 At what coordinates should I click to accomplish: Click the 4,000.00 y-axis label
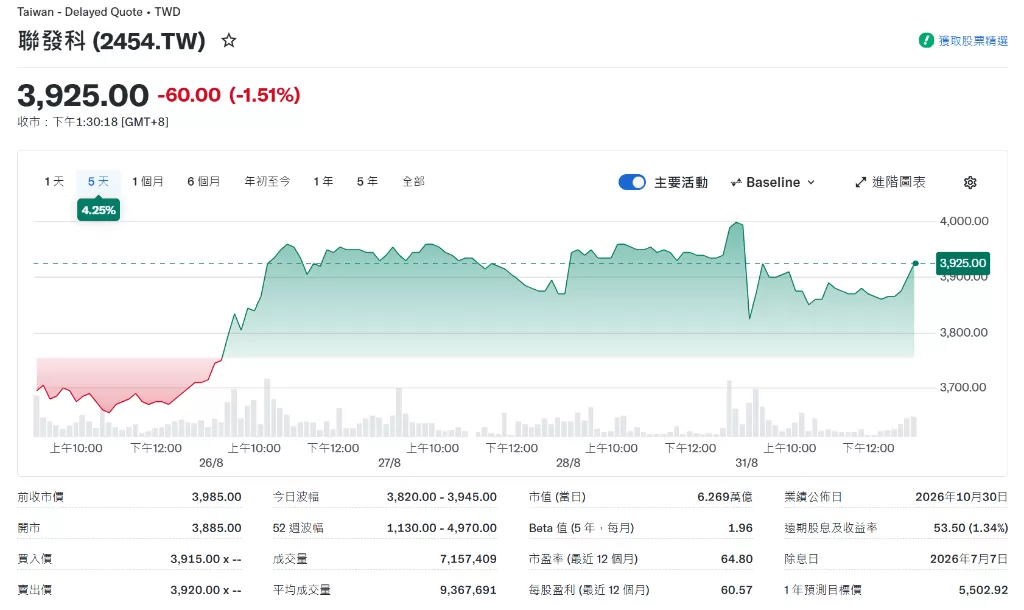pos(964,221)
